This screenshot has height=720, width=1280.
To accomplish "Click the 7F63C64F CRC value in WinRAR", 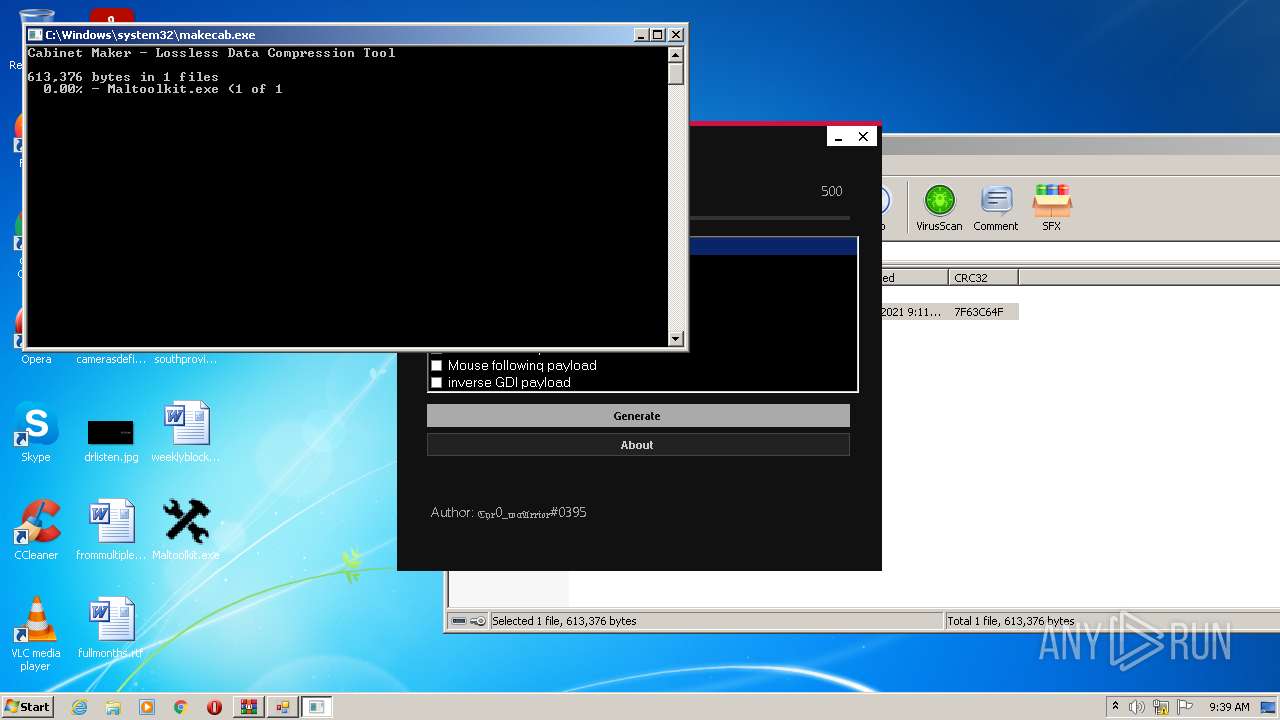I will pos(978,312).
